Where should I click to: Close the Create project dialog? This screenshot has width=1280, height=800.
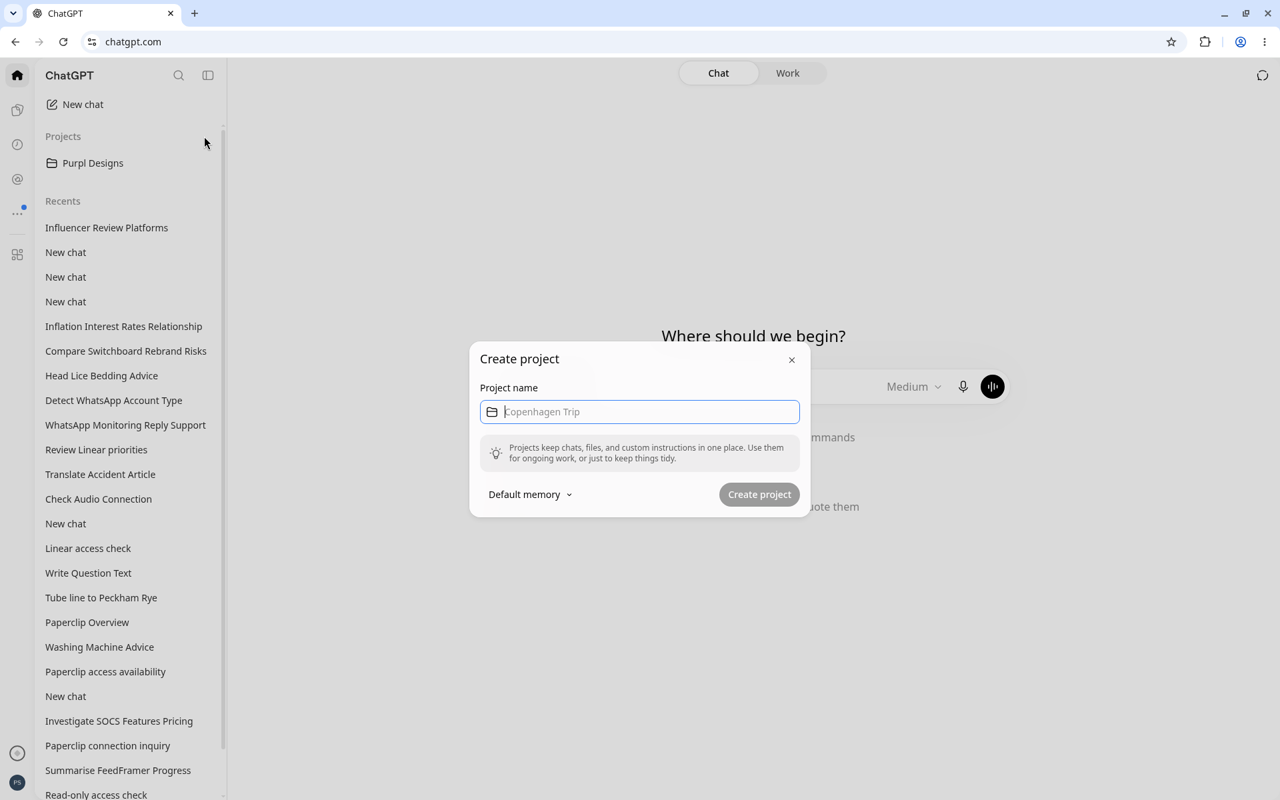pyautogui.click(x=792, y=360)
